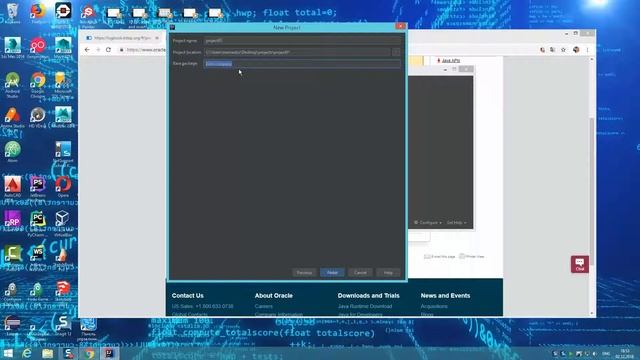
Task: Focus the Base package field
Action: coord(302,63)
